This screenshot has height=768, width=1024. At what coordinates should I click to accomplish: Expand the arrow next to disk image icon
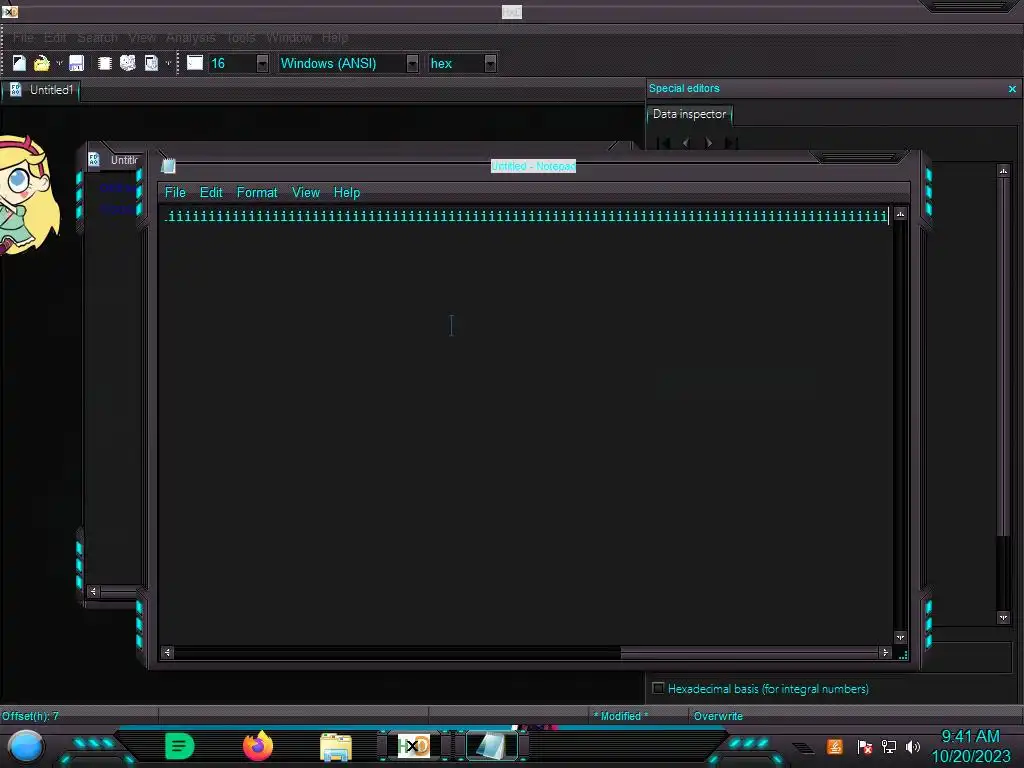(168, 63)
